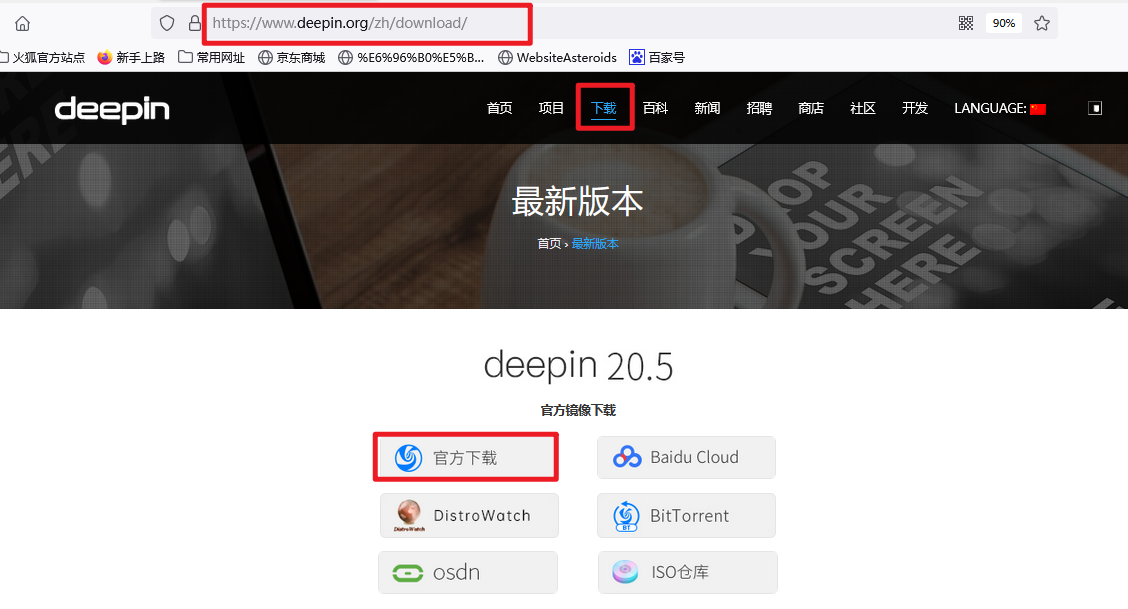
Task: Go to 首页 in the navigation menu
Action: [x=499, y=109]
